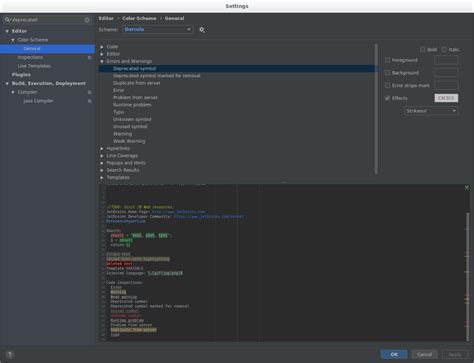The image size is (474, 363).
Task: Disable the Effects checkbox
Action: pos(387,98)
